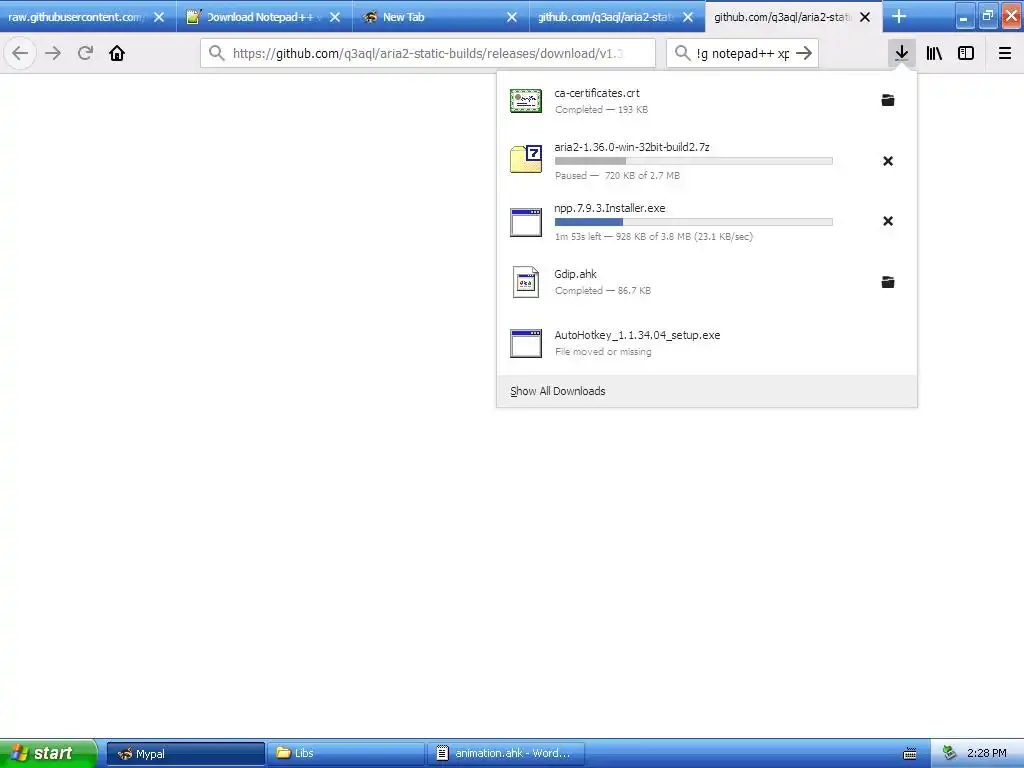Click the AutoHotkey setup executable icon
Screen dimensions: 1024x768
click(526, 344)
